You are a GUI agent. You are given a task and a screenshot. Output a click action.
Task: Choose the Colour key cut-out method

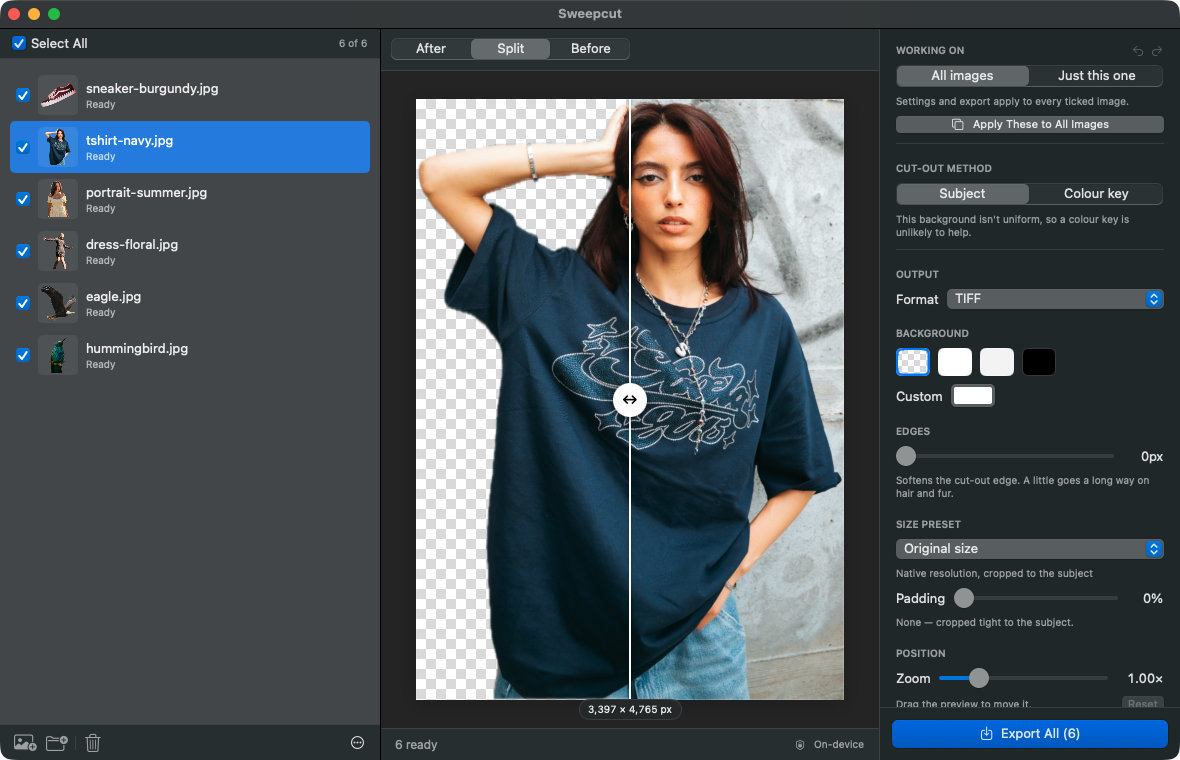1096,194
